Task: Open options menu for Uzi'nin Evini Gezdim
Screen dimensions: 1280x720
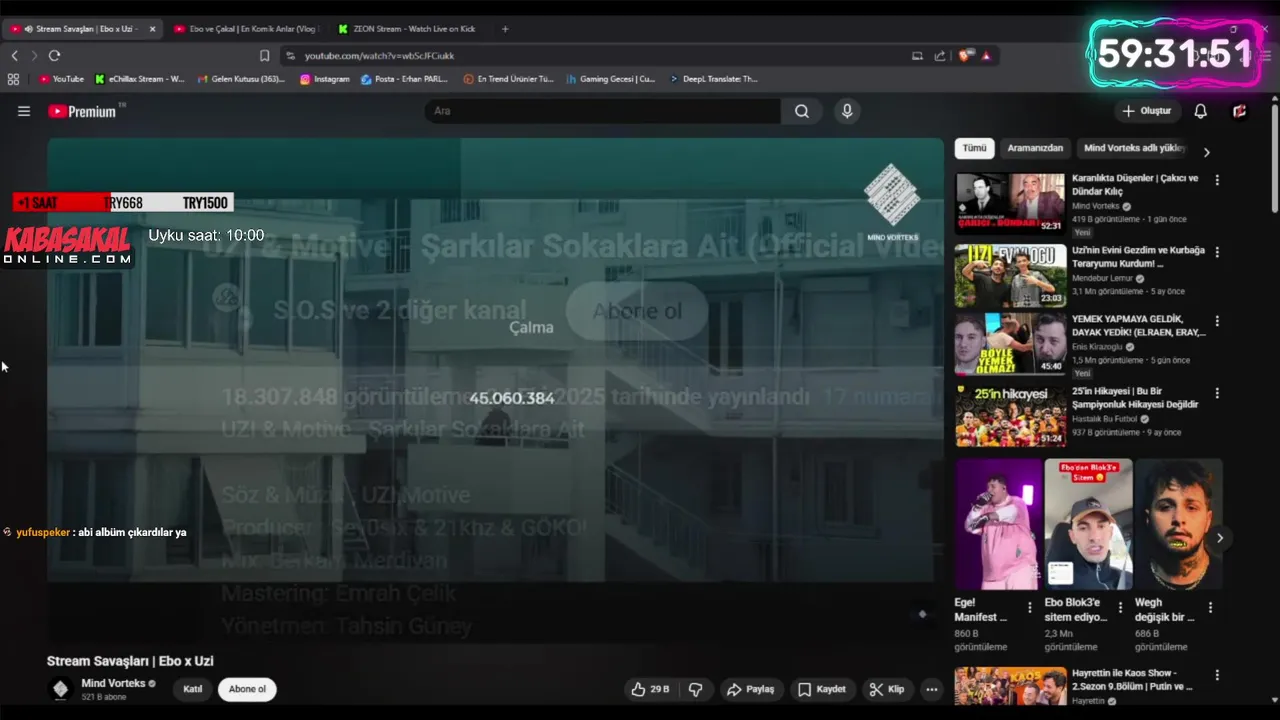Action: (x=1217, y=252)
